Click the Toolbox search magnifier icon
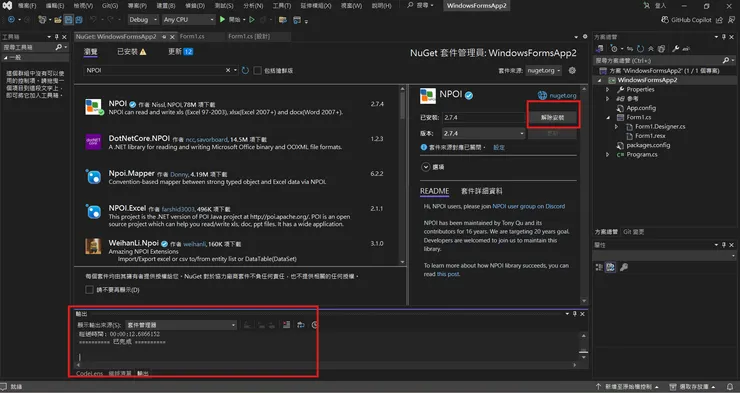The image size is (740, 393). [59, 47]
